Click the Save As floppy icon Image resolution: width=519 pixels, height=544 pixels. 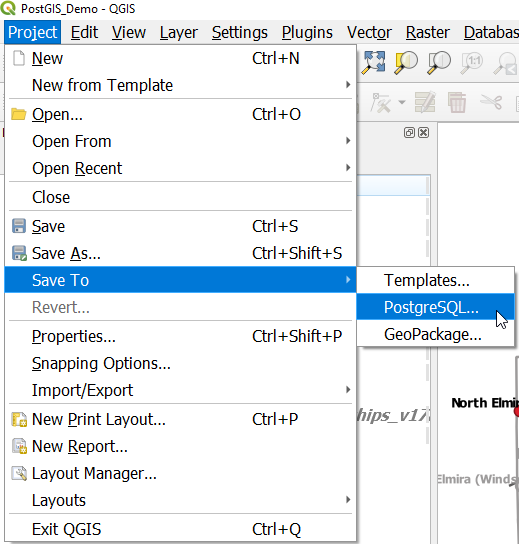click(x=19, y=253)
